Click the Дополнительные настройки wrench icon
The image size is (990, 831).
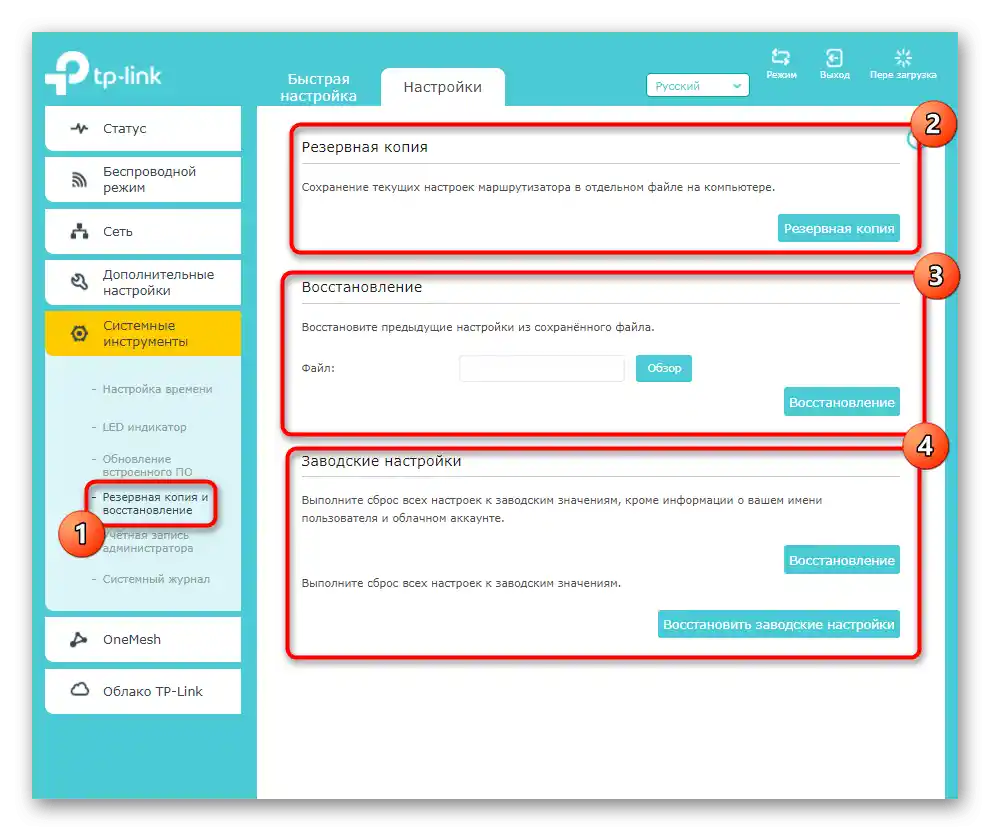[x=80, y=282]
